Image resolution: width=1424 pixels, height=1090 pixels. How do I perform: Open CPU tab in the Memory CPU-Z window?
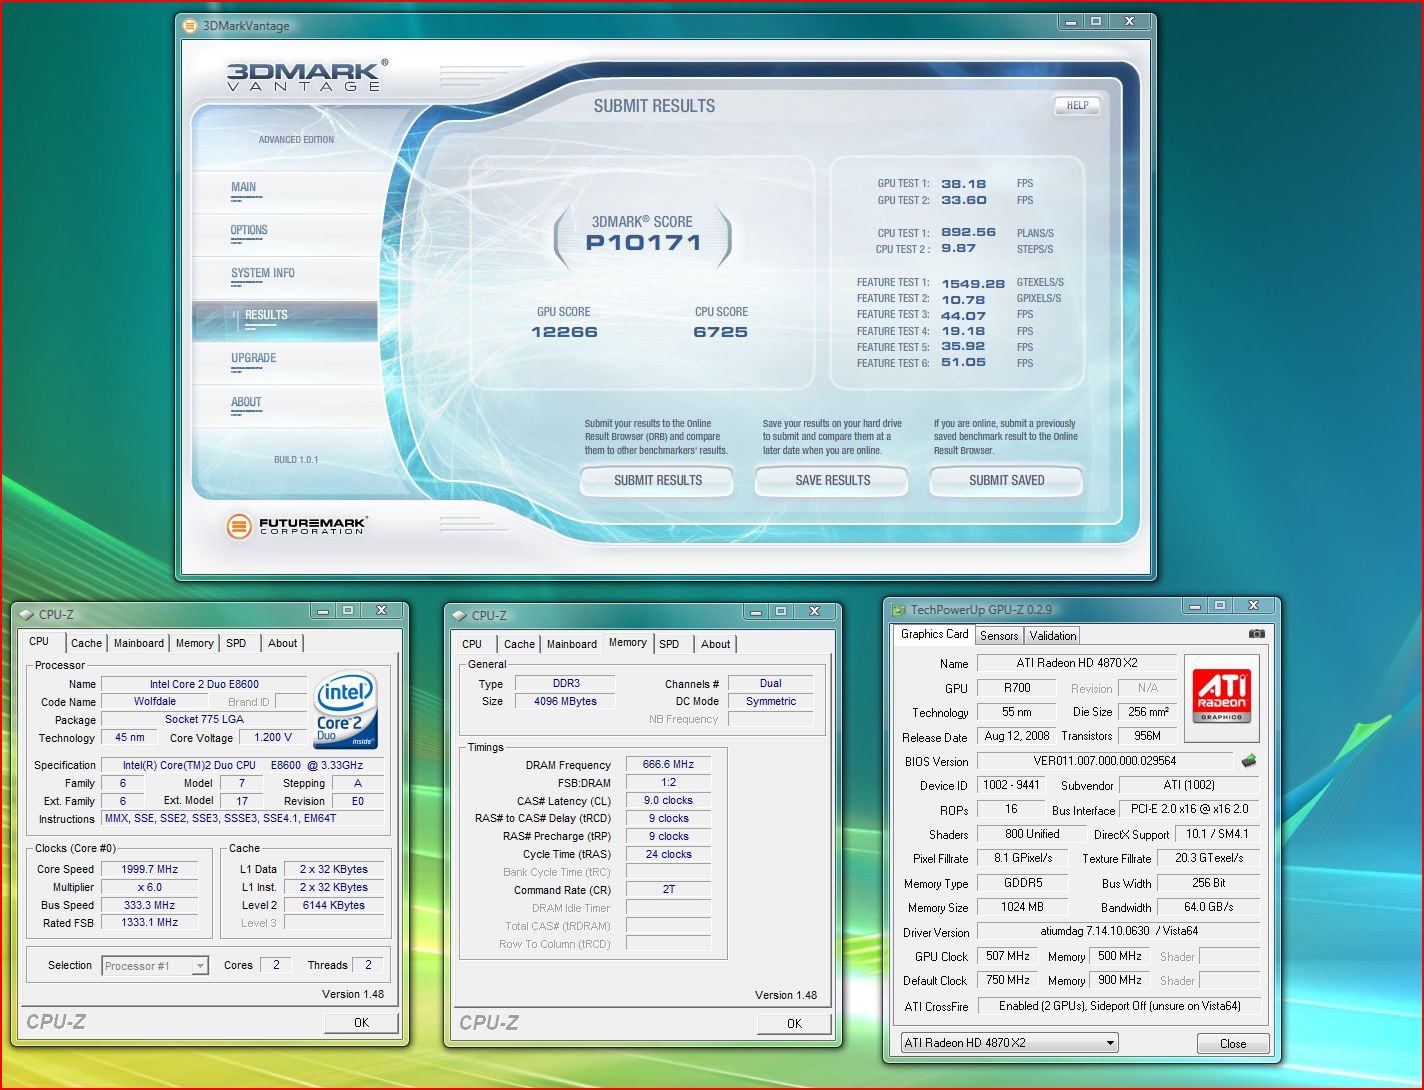pos(472,644)
